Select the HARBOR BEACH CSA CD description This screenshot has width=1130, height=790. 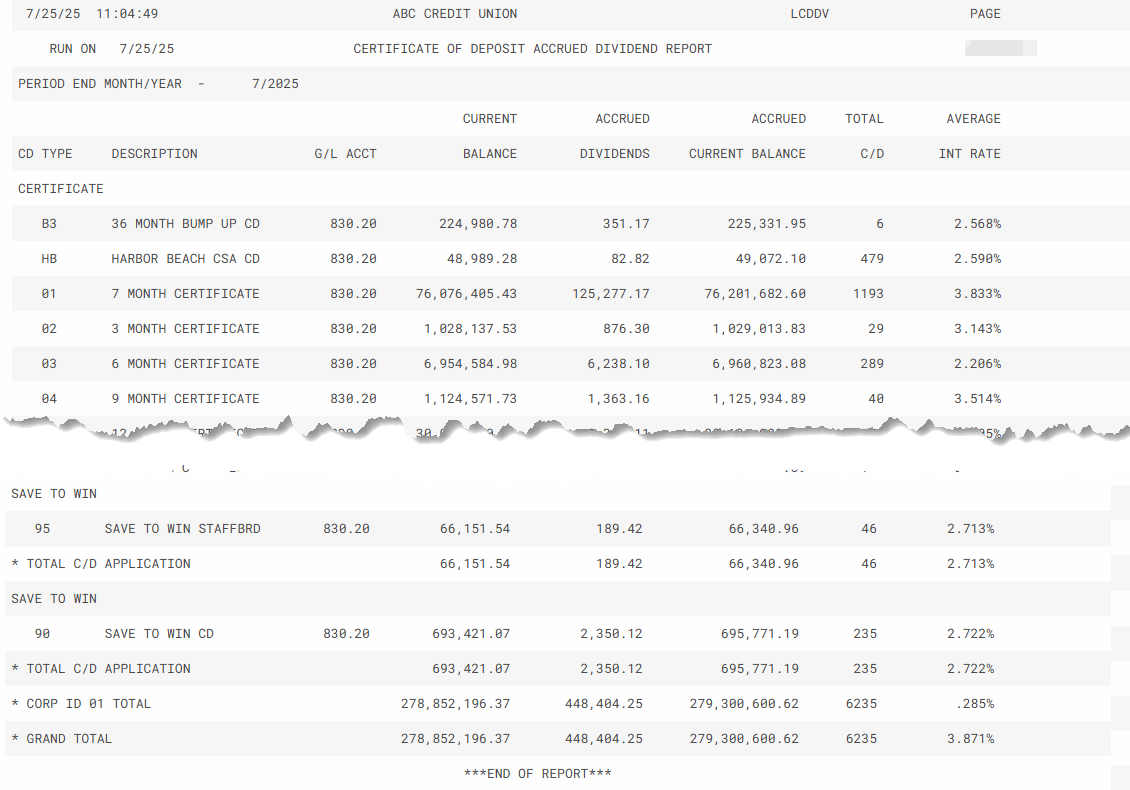pos(185,259)
